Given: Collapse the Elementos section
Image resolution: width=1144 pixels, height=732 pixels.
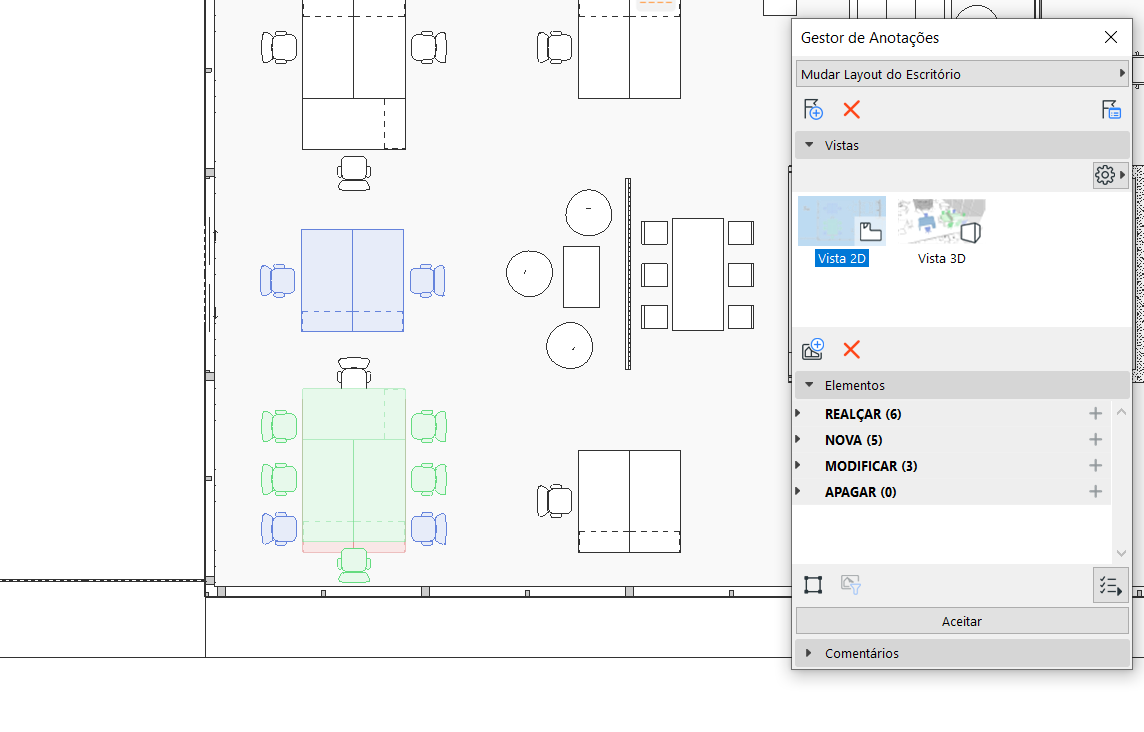Looking at the screenshot, I should [x=809, y=386].
